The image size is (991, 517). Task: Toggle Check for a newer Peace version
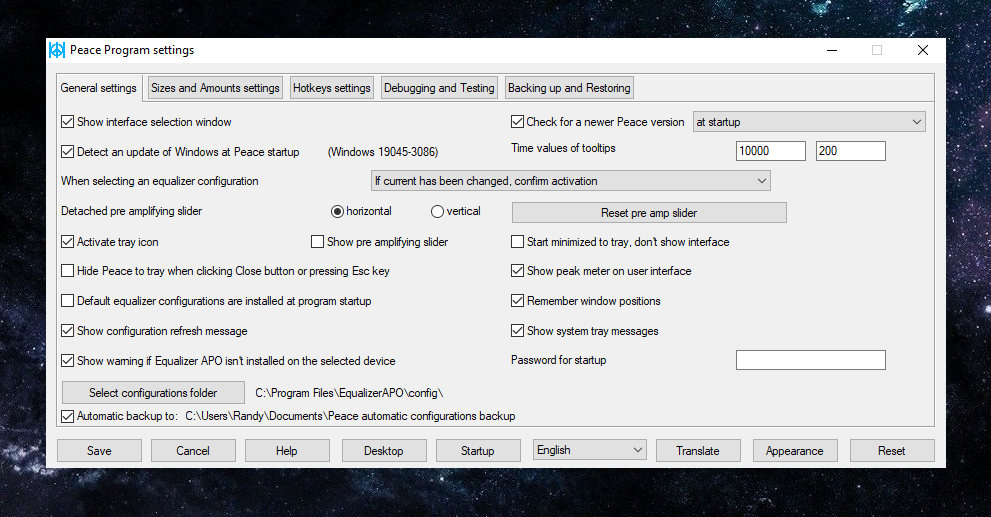point(518,122)
